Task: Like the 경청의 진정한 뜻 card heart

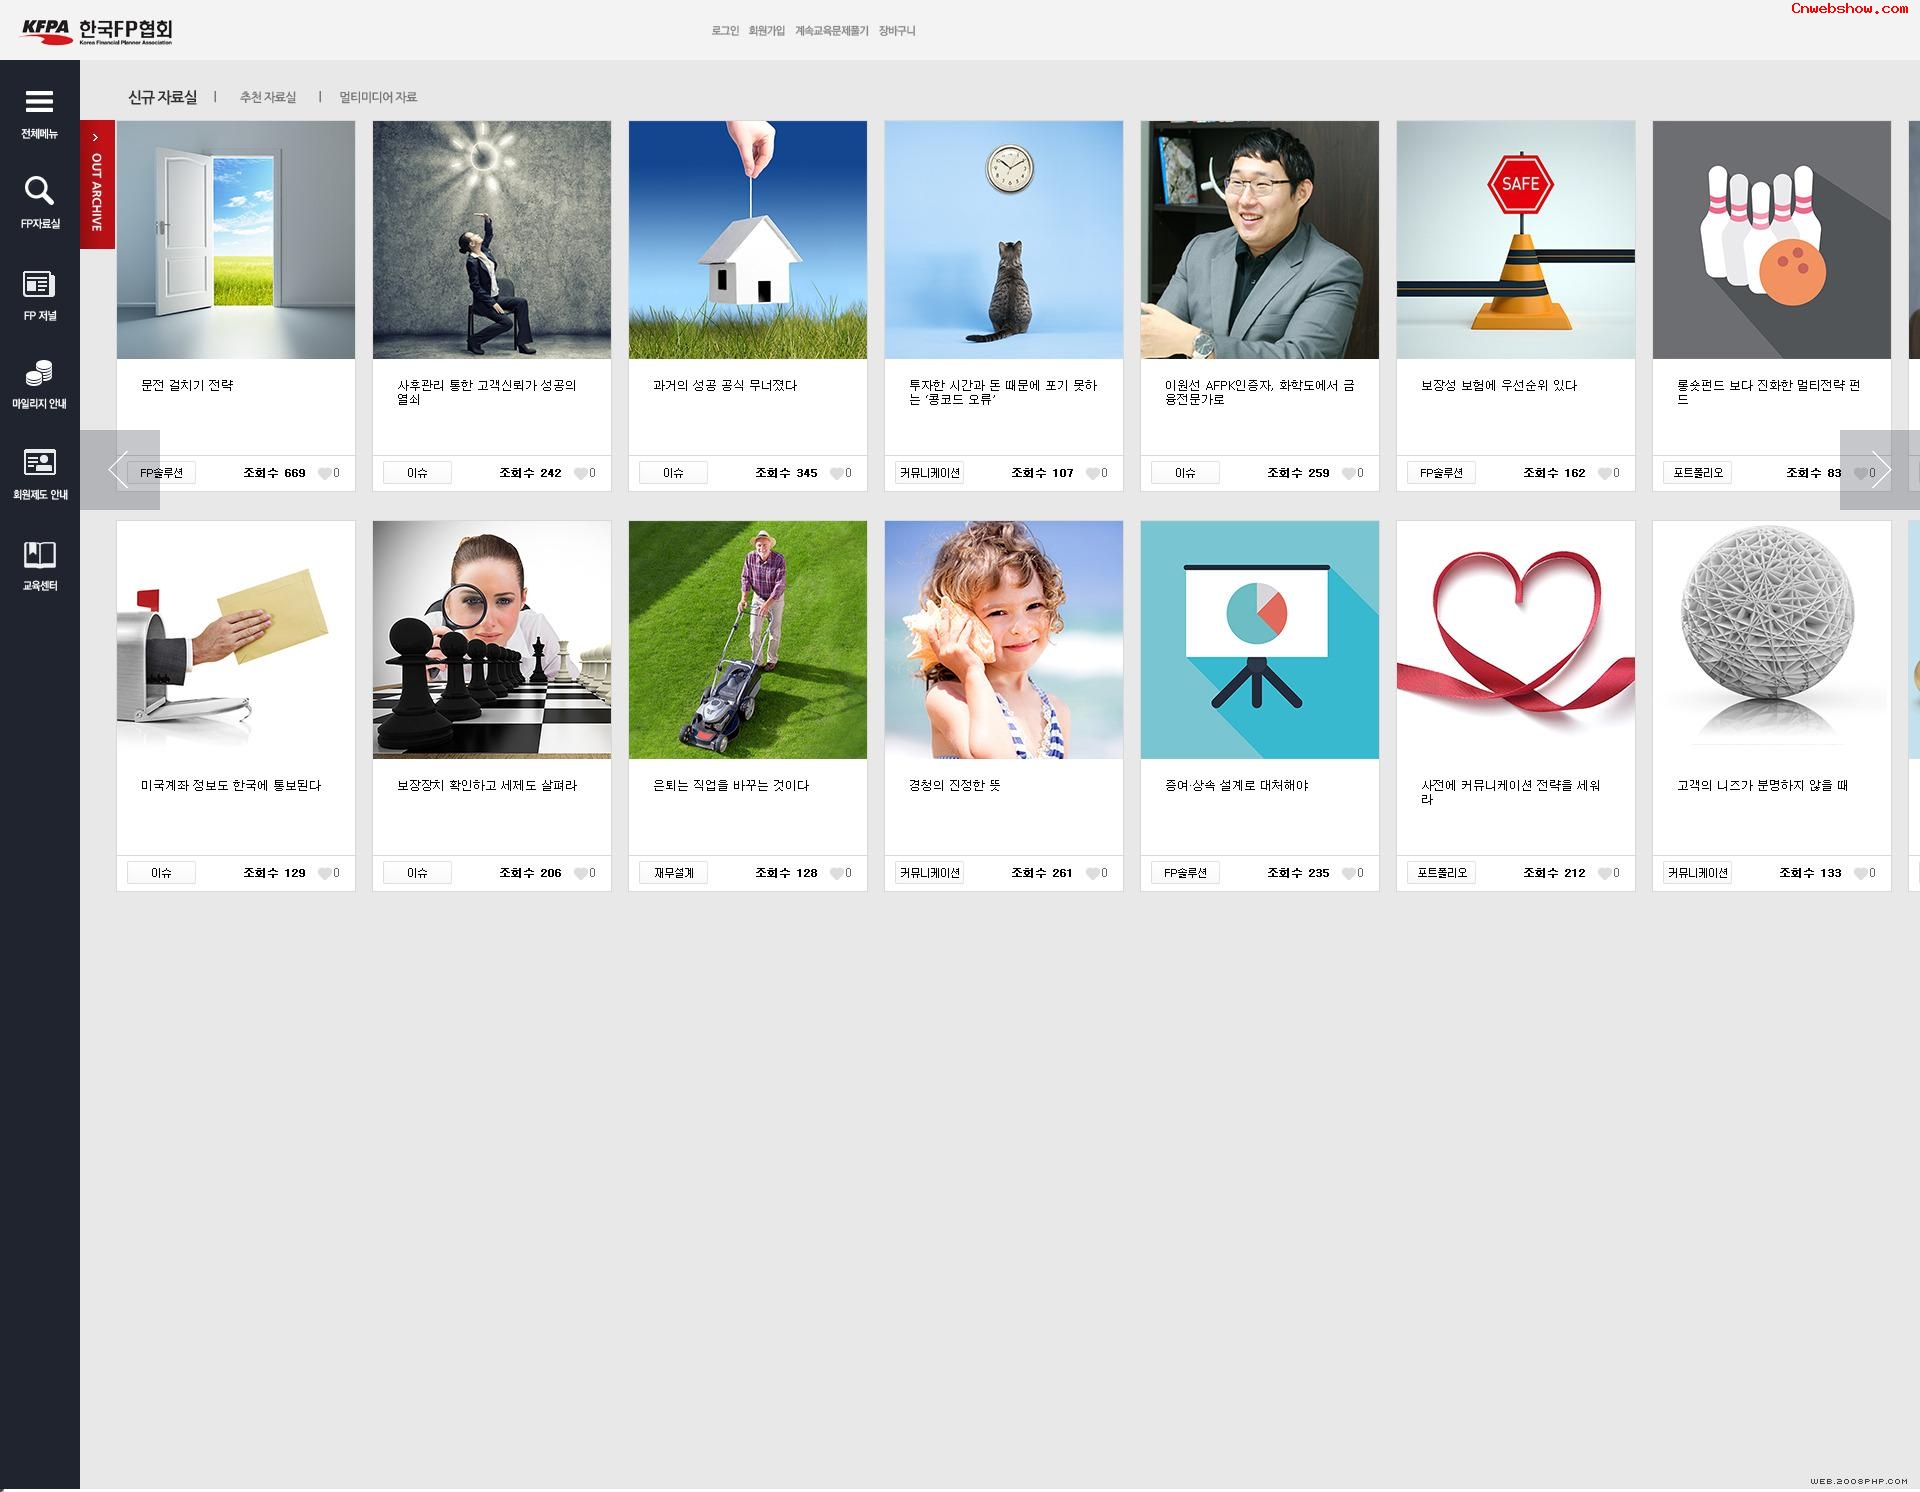Action: pos(1092,873)
